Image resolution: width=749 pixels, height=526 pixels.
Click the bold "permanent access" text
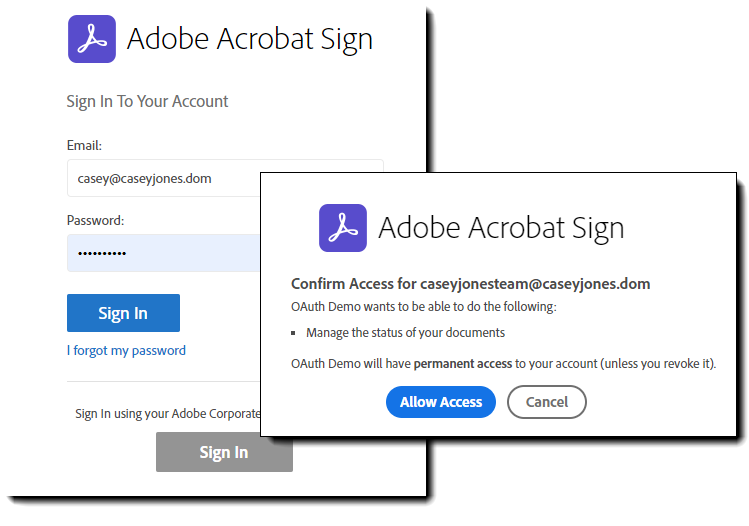pos(462,363)
